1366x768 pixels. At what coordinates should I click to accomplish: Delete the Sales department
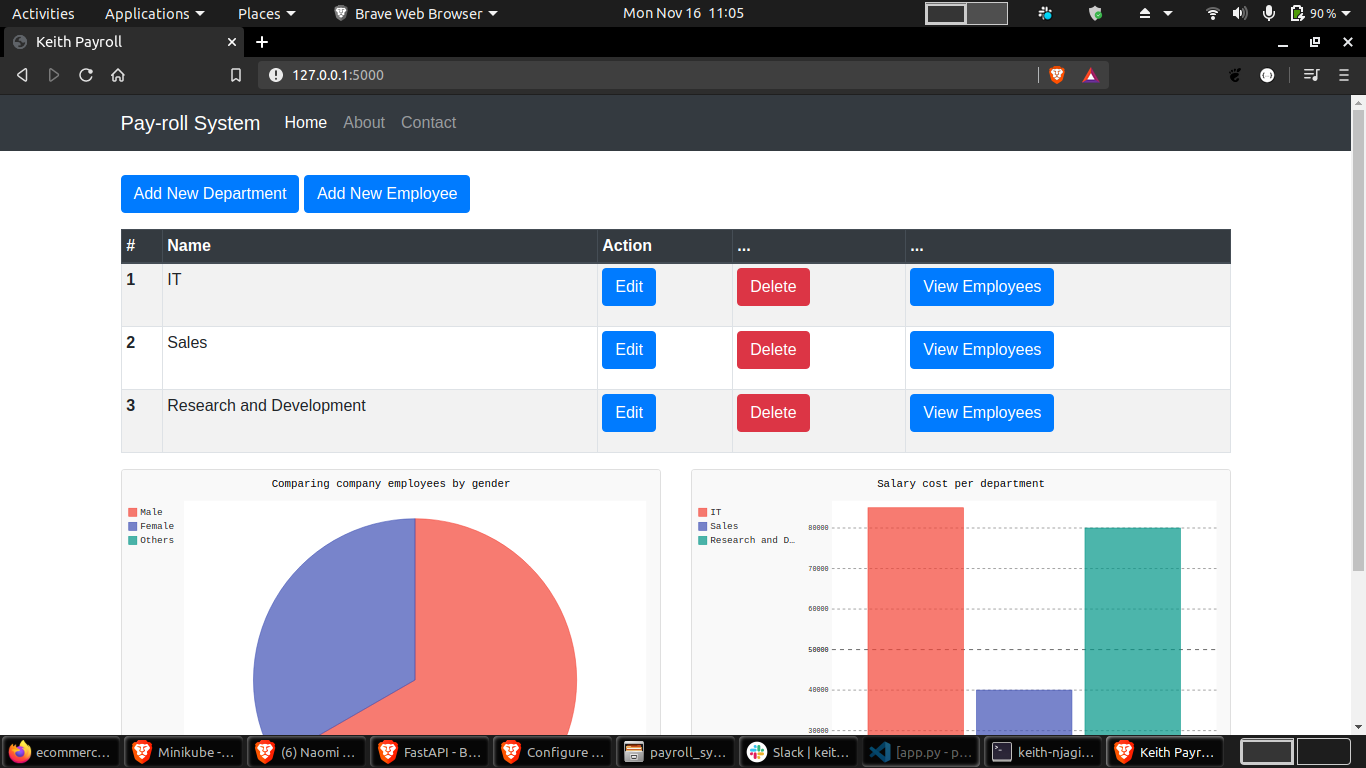(x=773, y=350)
